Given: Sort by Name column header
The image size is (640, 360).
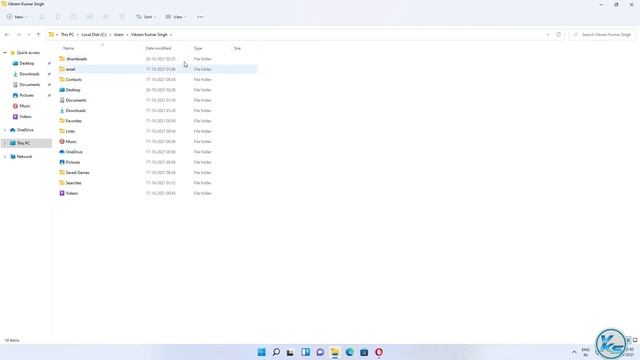Looking at the screenshot, I should pos(69,48).
